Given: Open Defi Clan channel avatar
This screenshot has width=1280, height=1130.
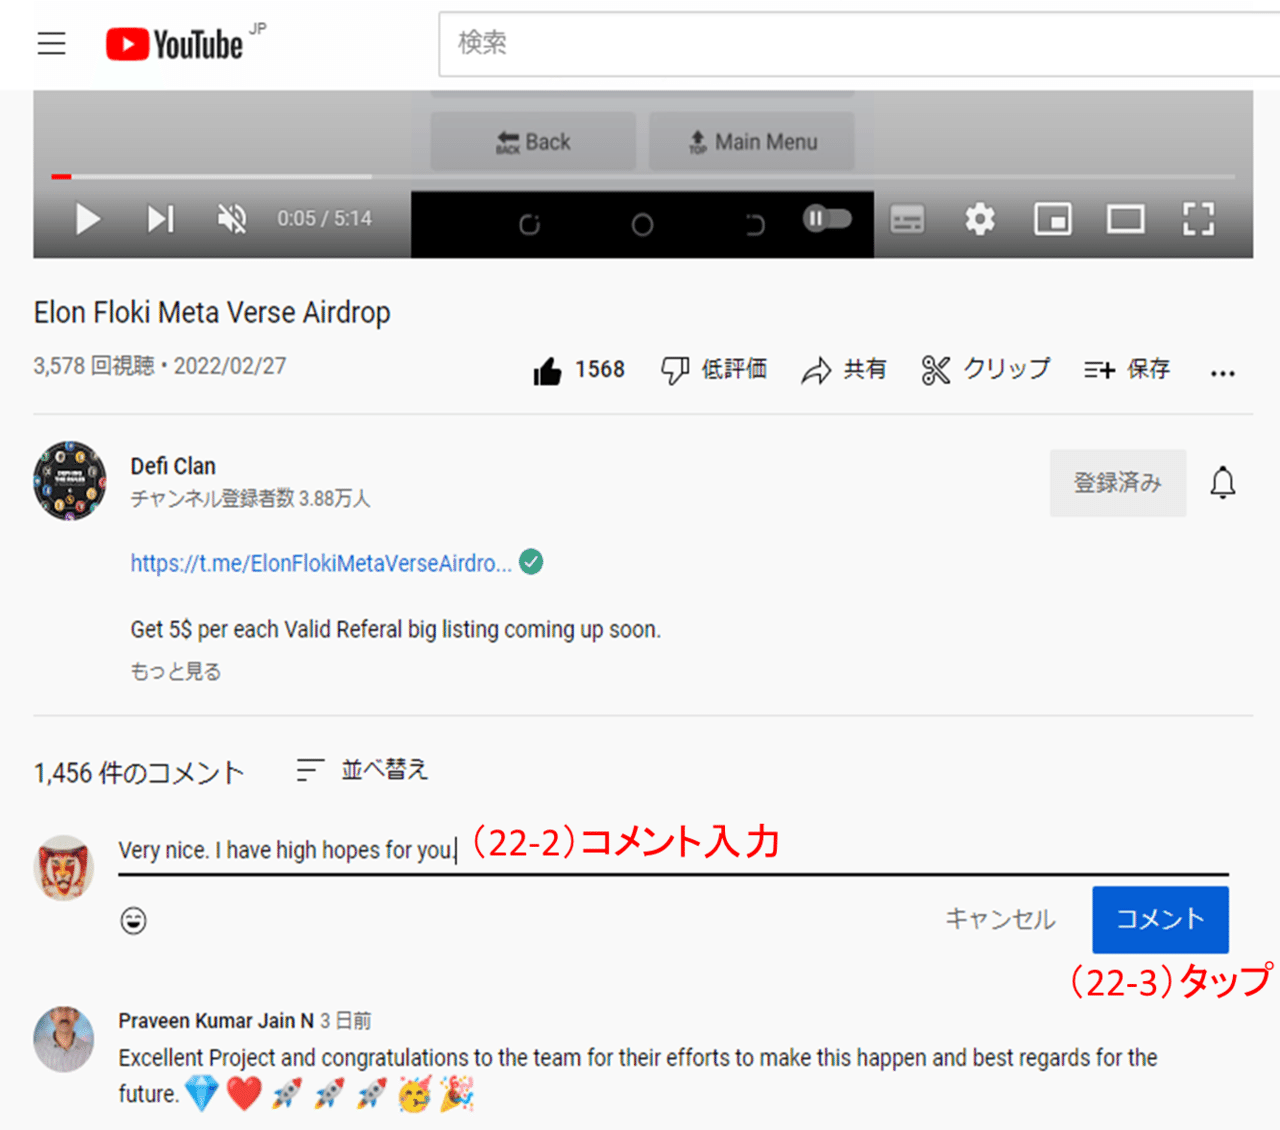Looking at the screenshot, I should pyautogui.click(x=70, y=481).
